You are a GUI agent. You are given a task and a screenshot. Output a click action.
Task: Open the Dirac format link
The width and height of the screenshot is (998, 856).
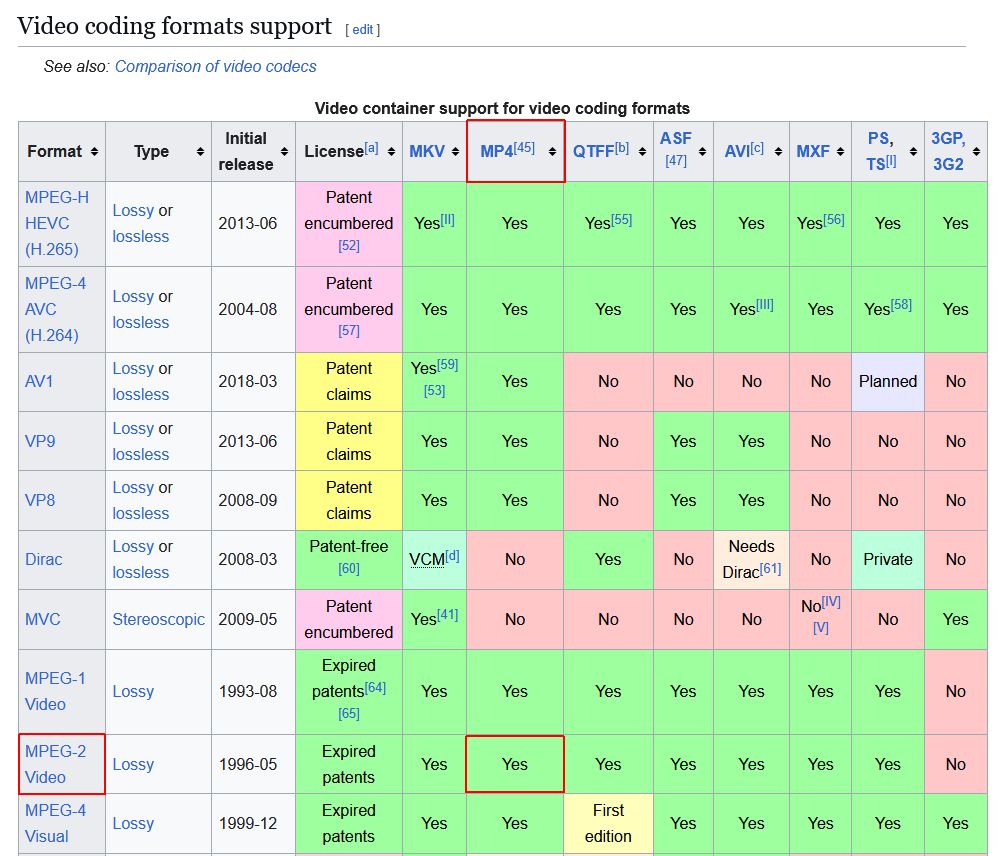(x=44, y=559)
